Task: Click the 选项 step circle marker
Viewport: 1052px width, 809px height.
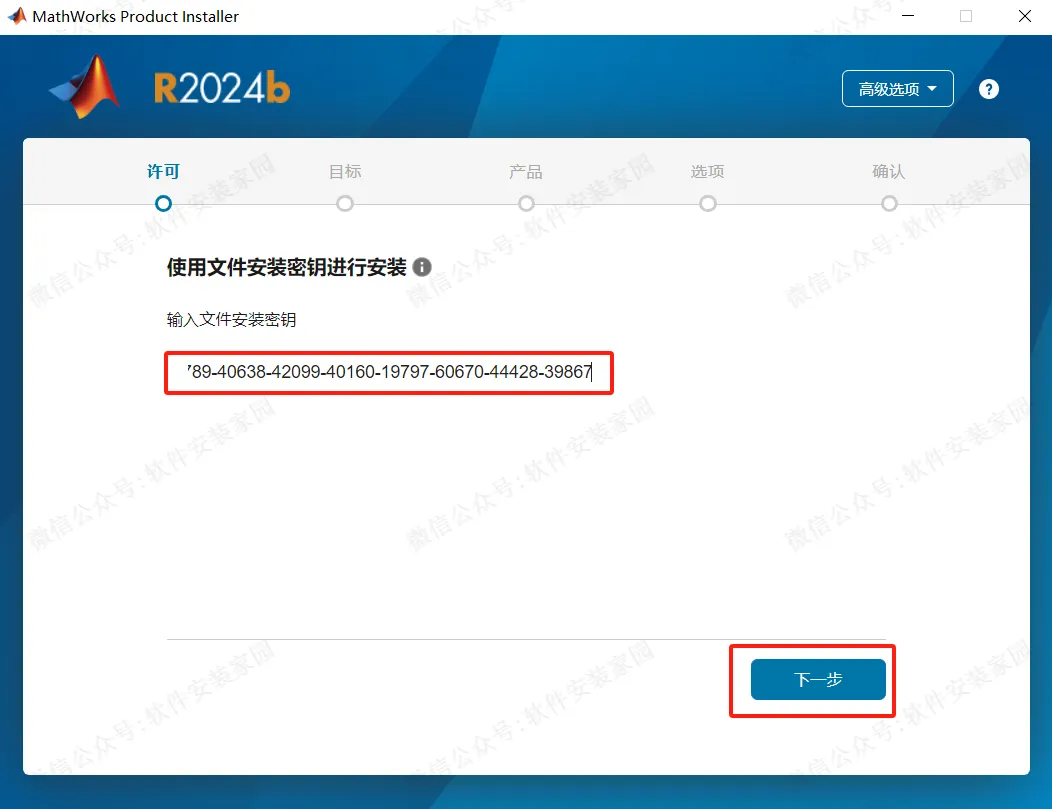Action: (708, 203)
